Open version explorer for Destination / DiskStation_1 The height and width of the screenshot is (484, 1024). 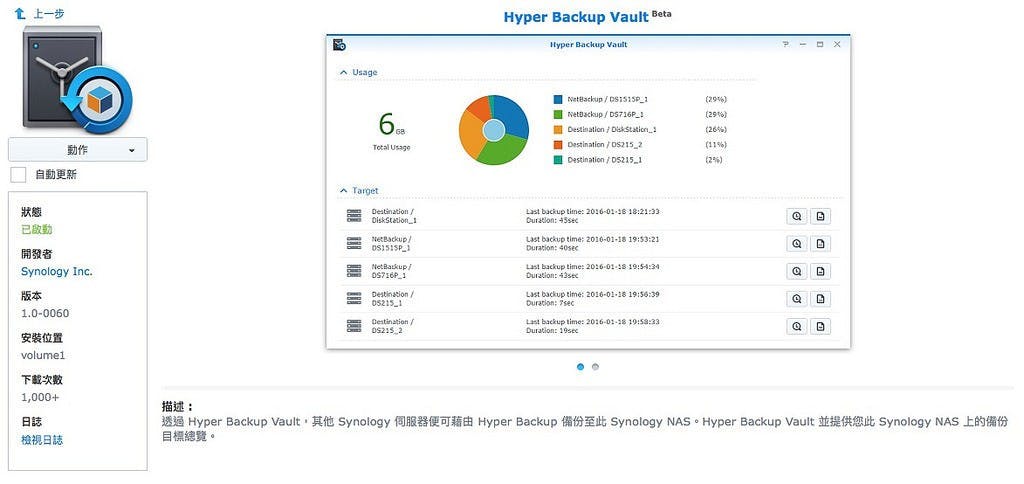coord(796,216)
